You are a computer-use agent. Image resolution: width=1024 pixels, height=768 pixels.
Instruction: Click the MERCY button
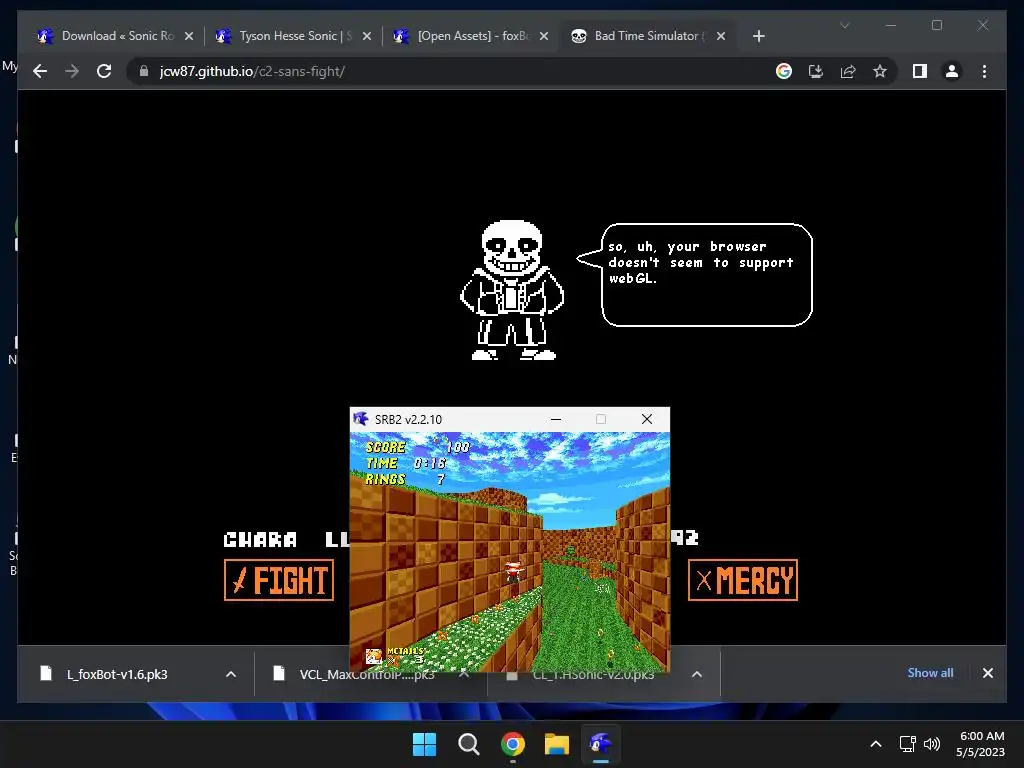coord(743,580)
